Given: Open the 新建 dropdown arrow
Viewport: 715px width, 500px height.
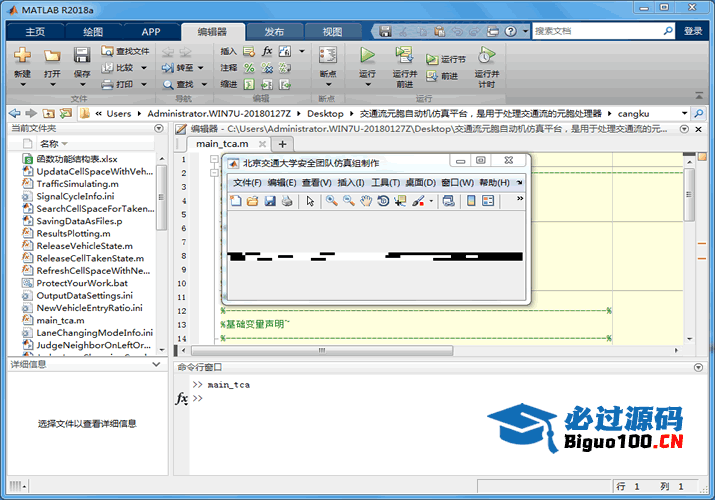Looking at the screenshot, I should point(22,85).
